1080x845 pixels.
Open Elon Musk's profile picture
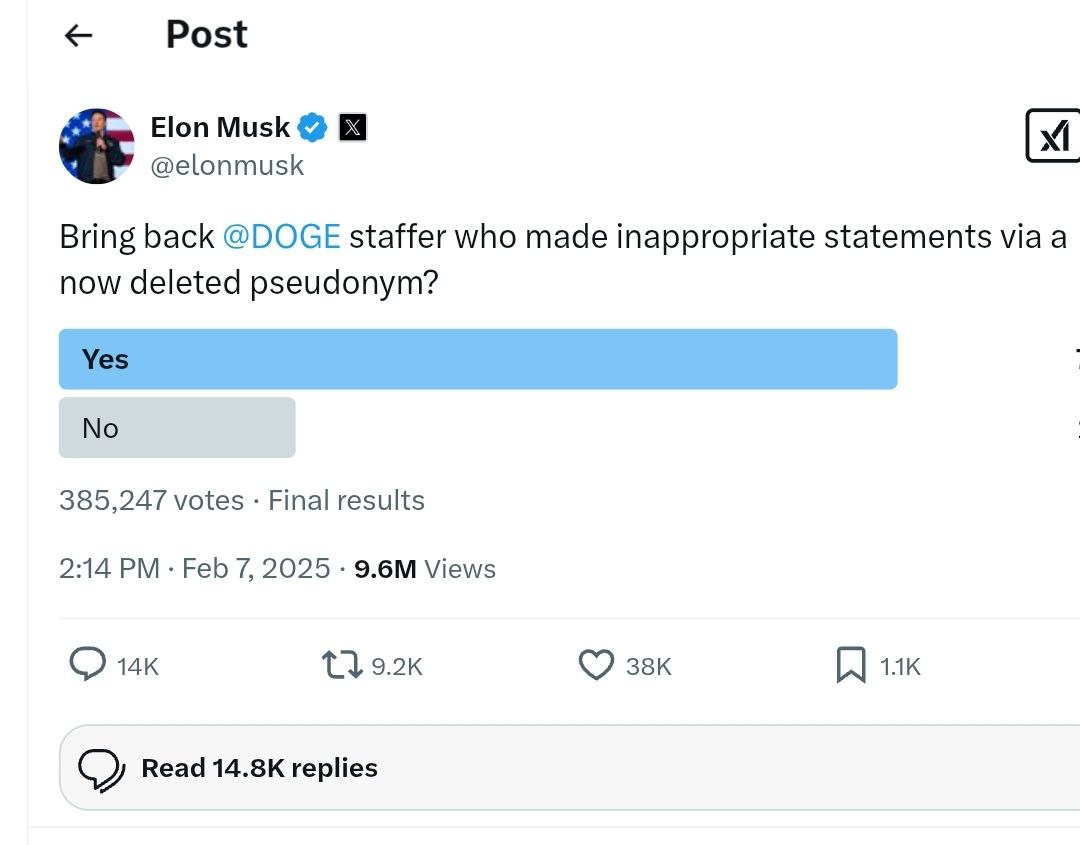pyautogui.click(x=96, y=146)
